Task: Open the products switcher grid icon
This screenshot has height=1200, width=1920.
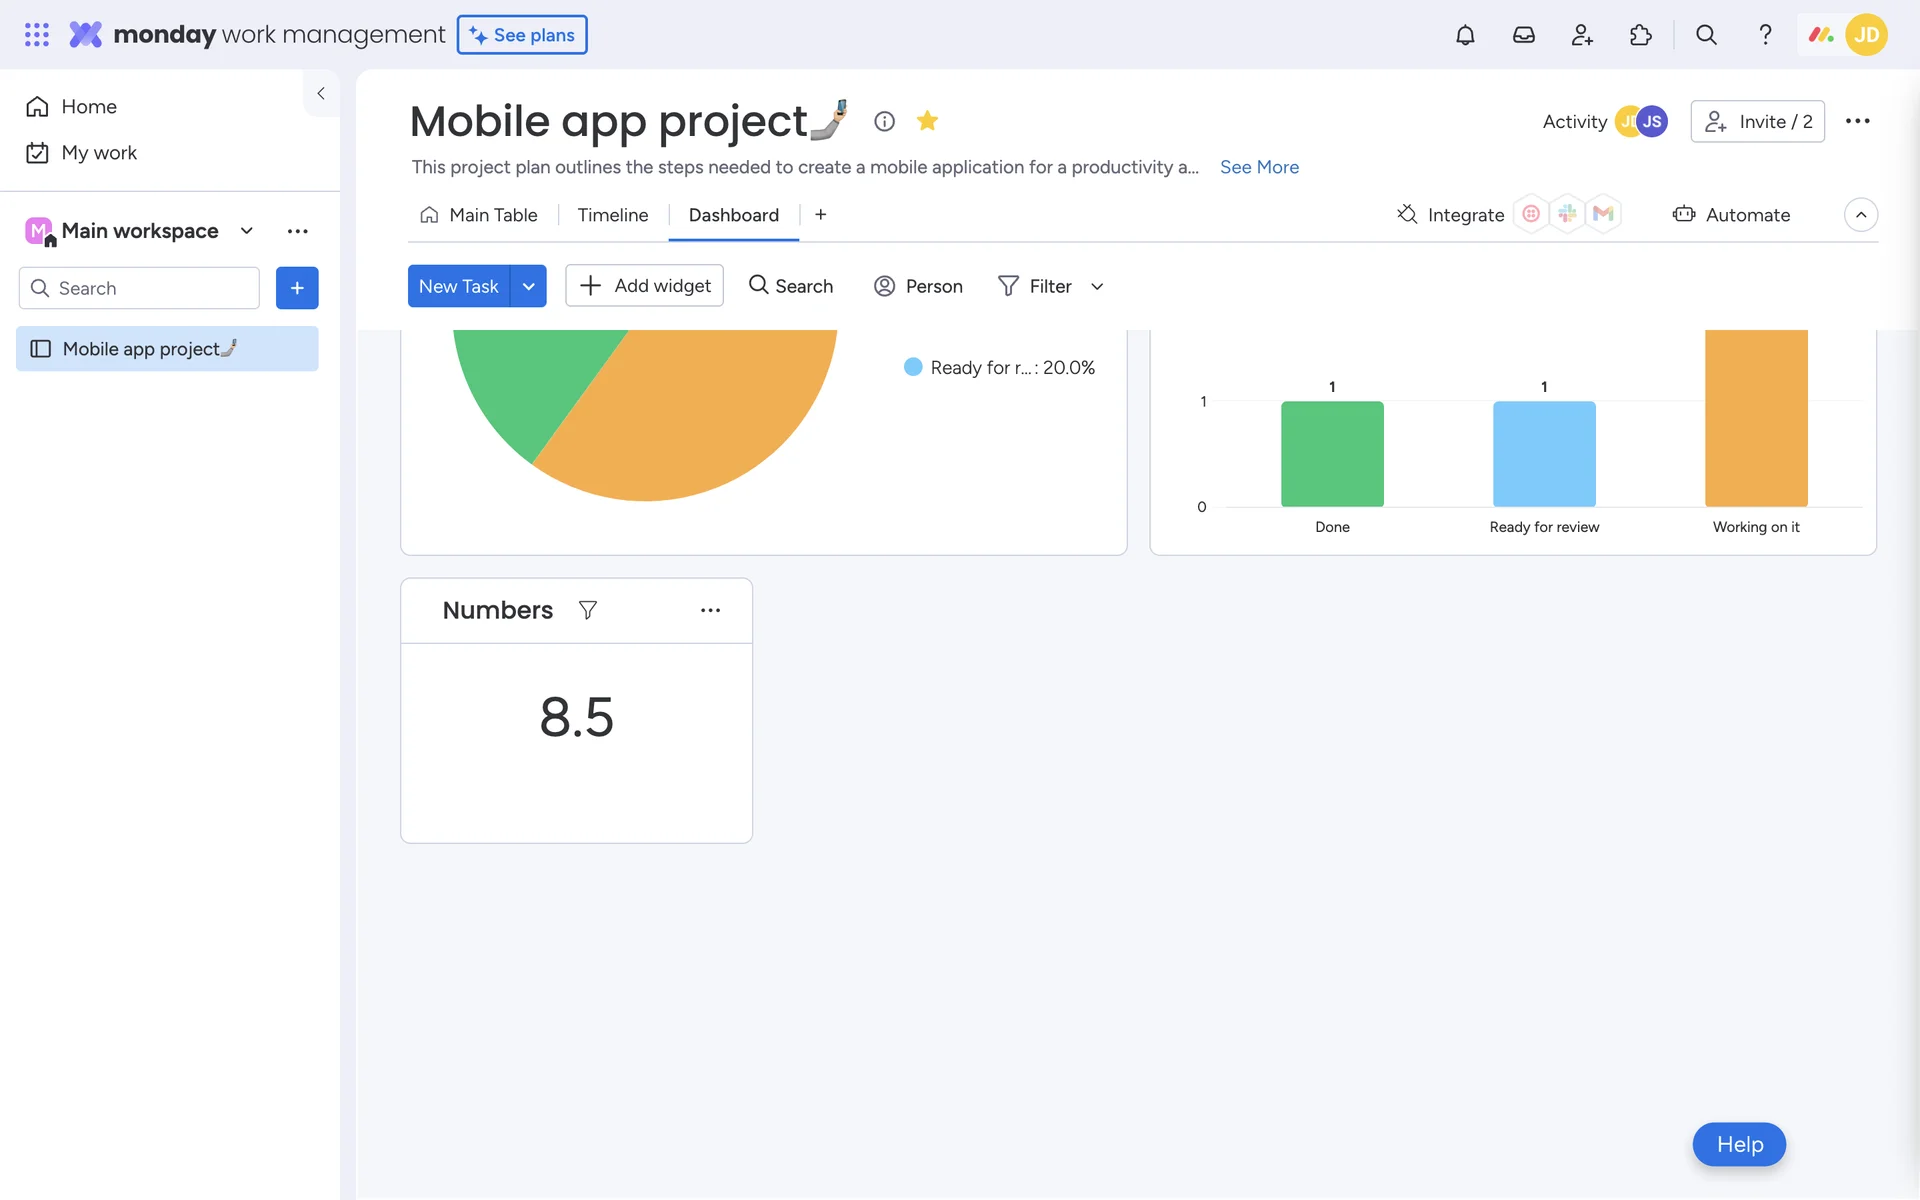Action: (37, 35)
